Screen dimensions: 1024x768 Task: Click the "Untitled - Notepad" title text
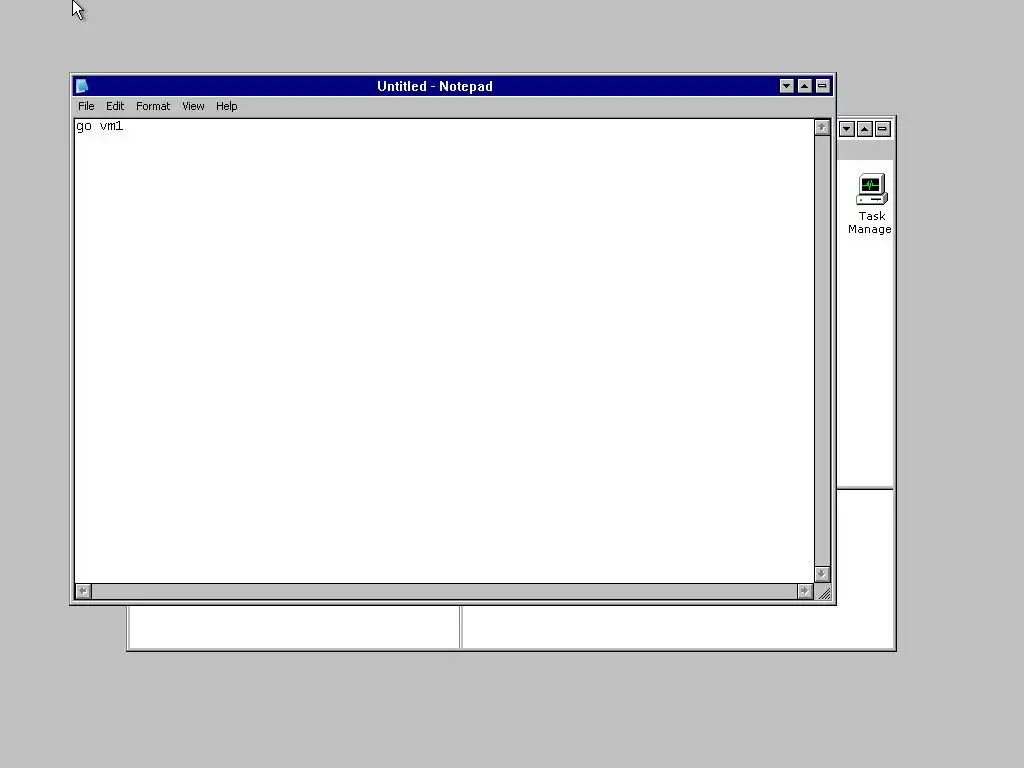click(434, 86)
